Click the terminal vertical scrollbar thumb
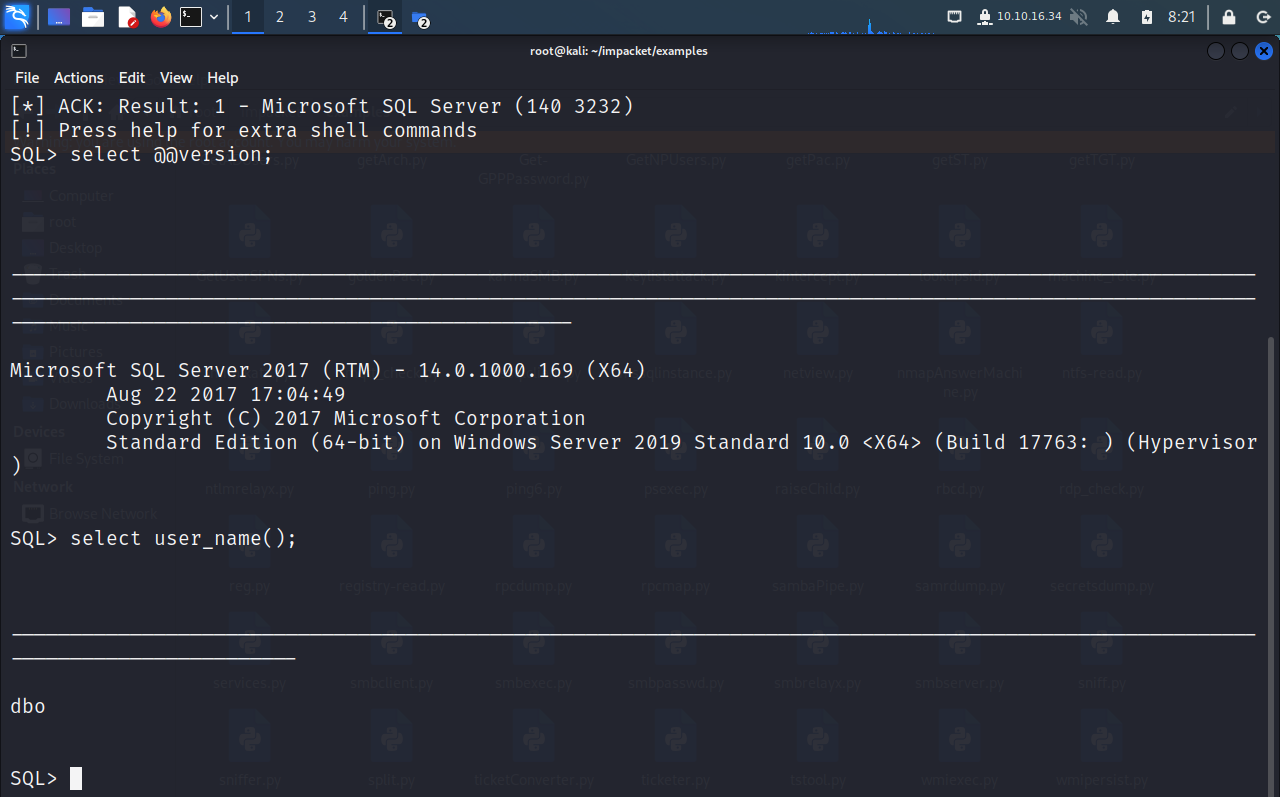The height and width of the screenshot is (797, 1280). pyautogui.click(x=1272, y=565)
